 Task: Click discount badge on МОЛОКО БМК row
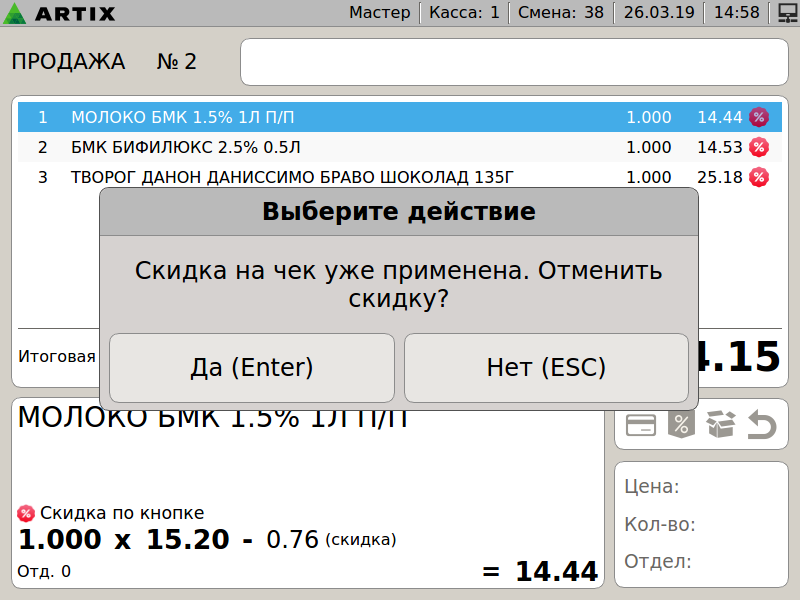(759, 117)
